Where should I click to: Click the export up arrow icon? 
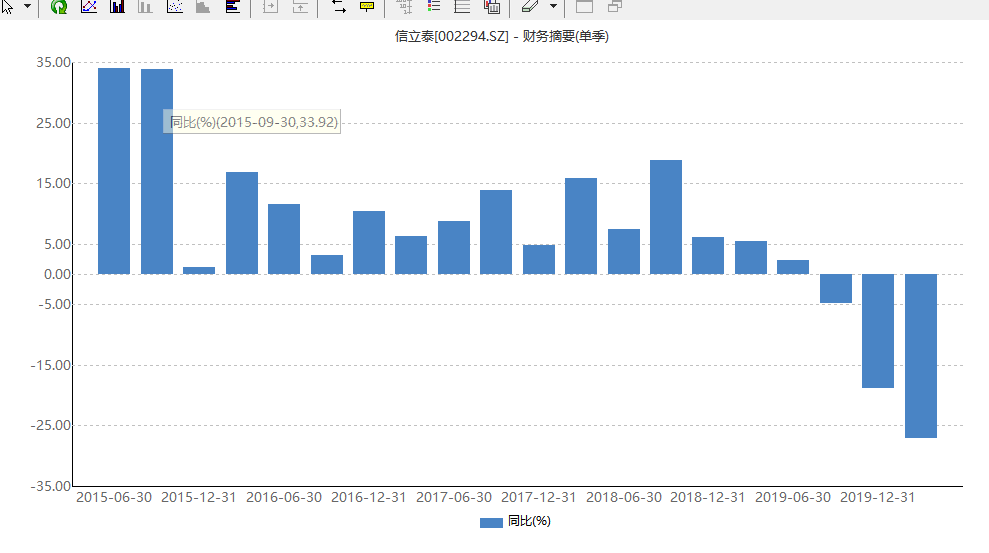[x=300, y=6]
